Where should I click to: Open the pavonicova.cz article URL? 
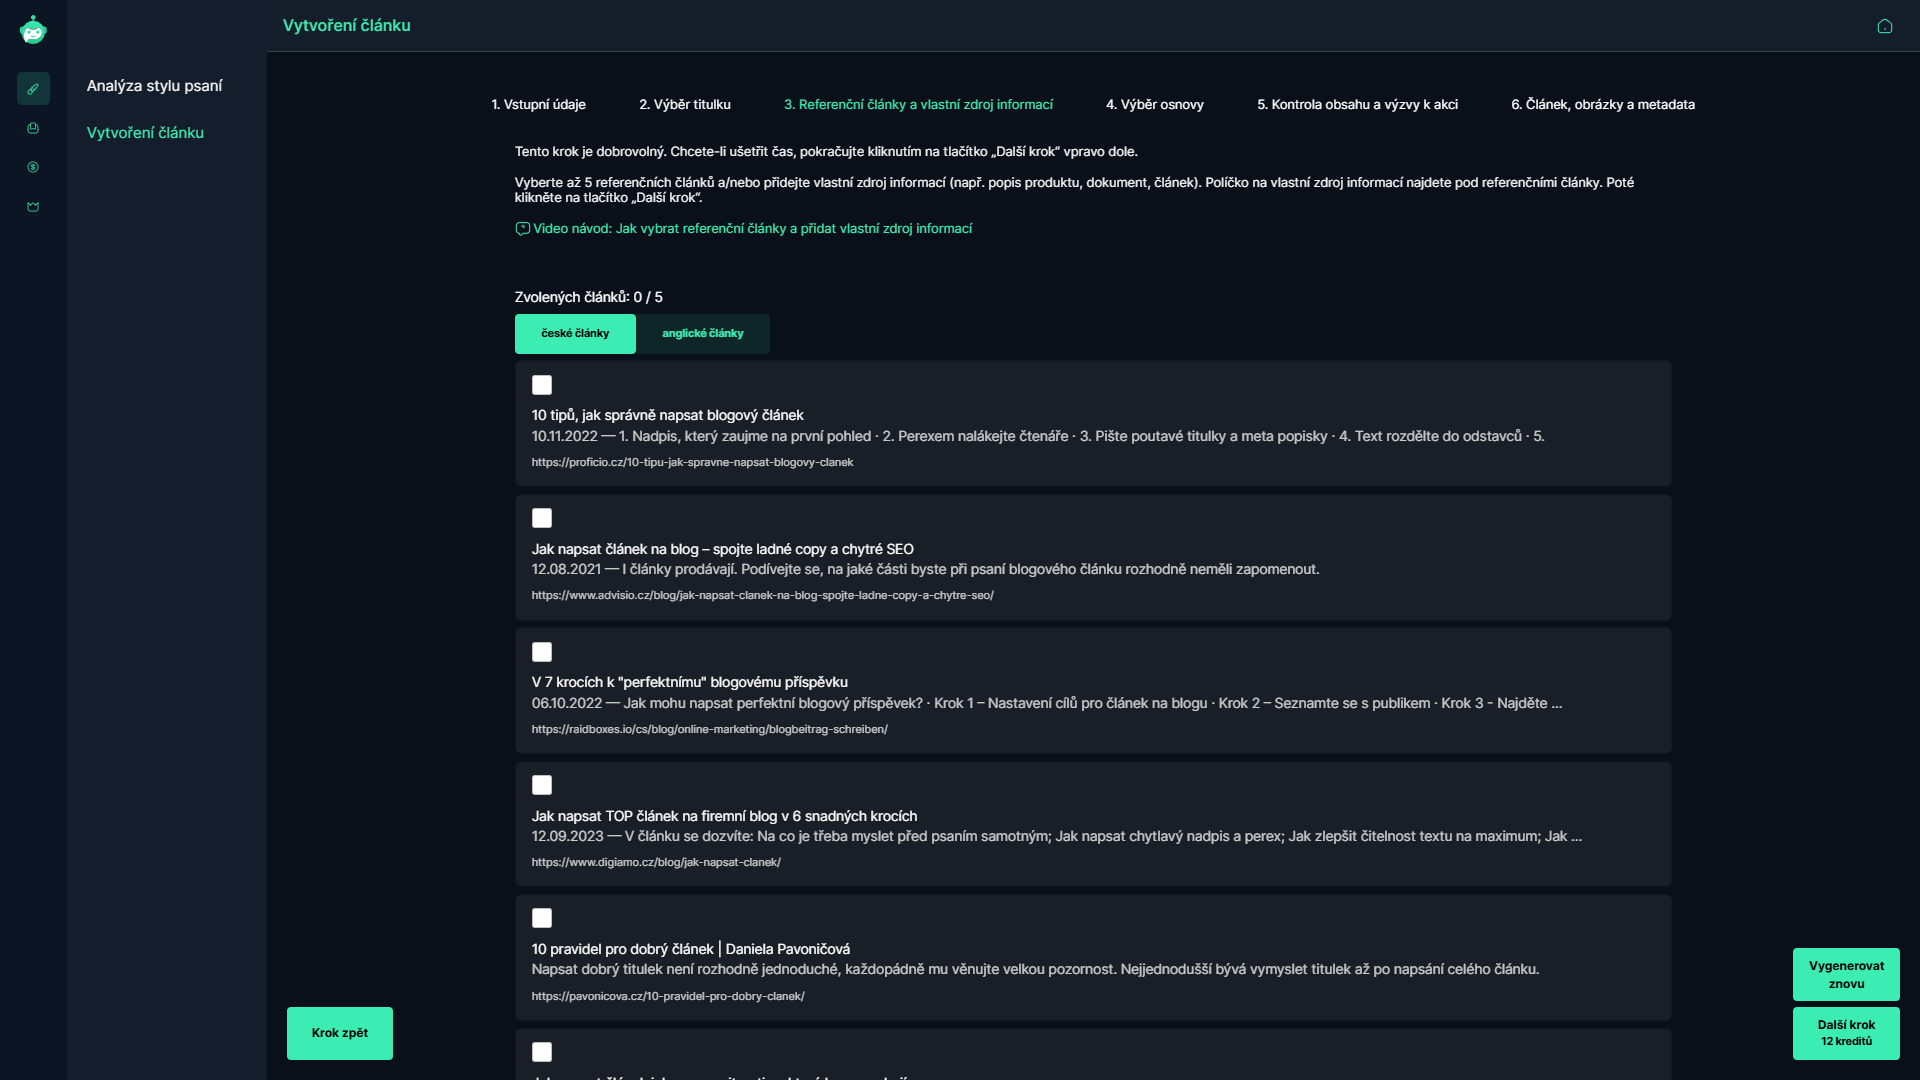pyautogui.click(x=668, y=997)
